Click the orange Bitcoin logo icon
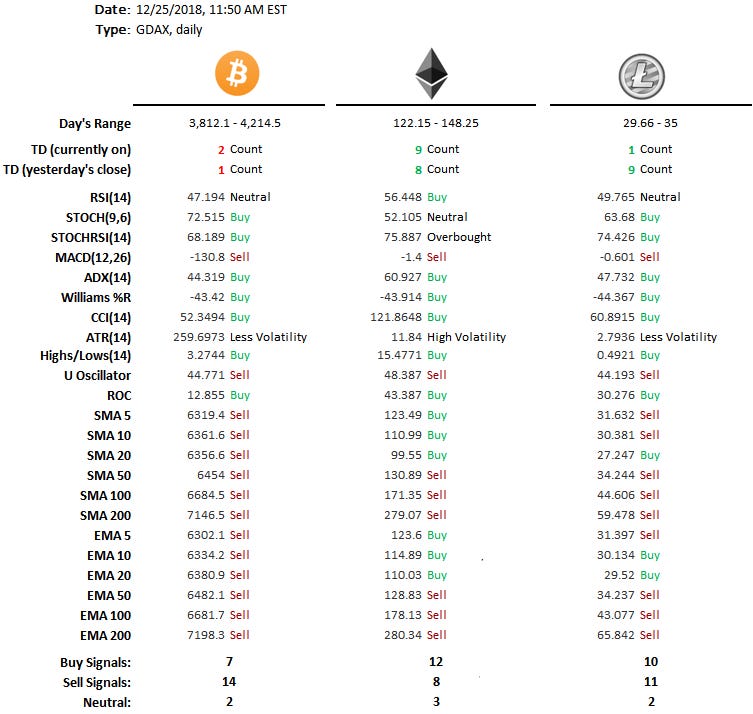 (237, 74)
